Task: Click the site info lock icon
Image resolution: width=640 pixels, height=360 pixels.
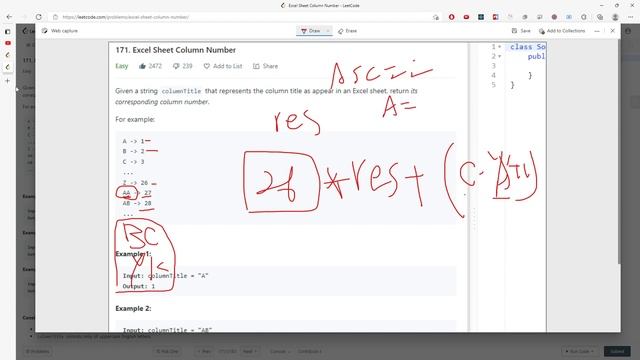Action: (x=56, y=17)
